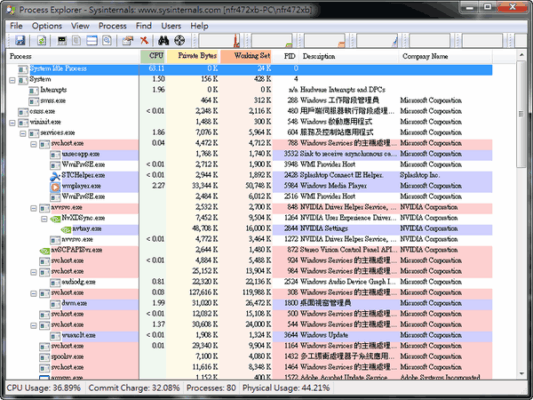Click the vertical scrollbar up arrow

point(521,55)
